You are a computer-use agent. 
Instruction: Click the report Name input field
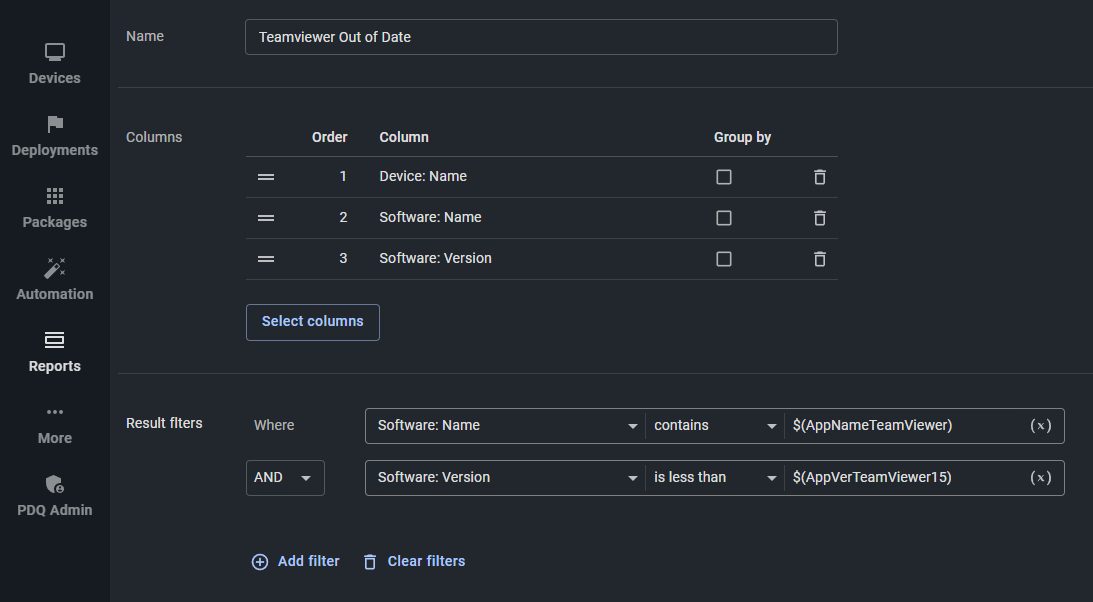point(541,37)
